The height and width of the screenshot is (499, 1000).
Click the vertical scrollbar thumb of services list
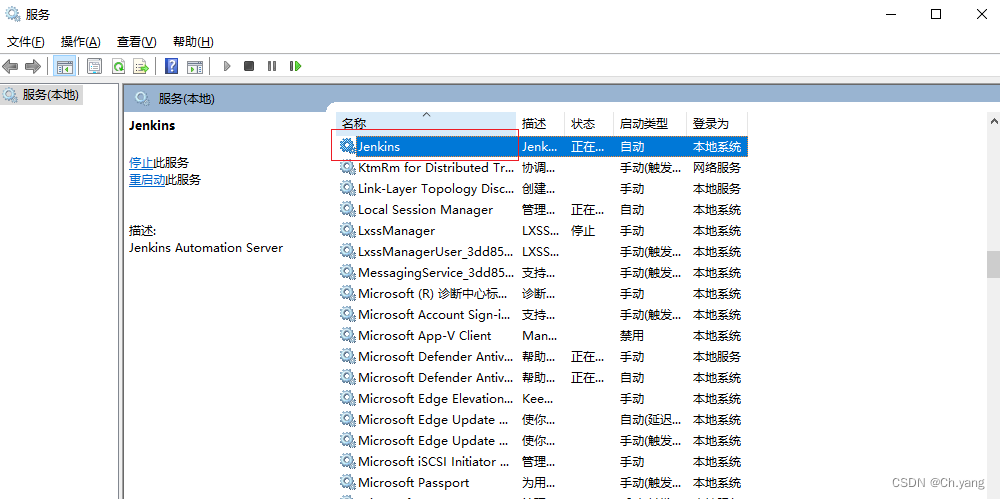point(993,264)
